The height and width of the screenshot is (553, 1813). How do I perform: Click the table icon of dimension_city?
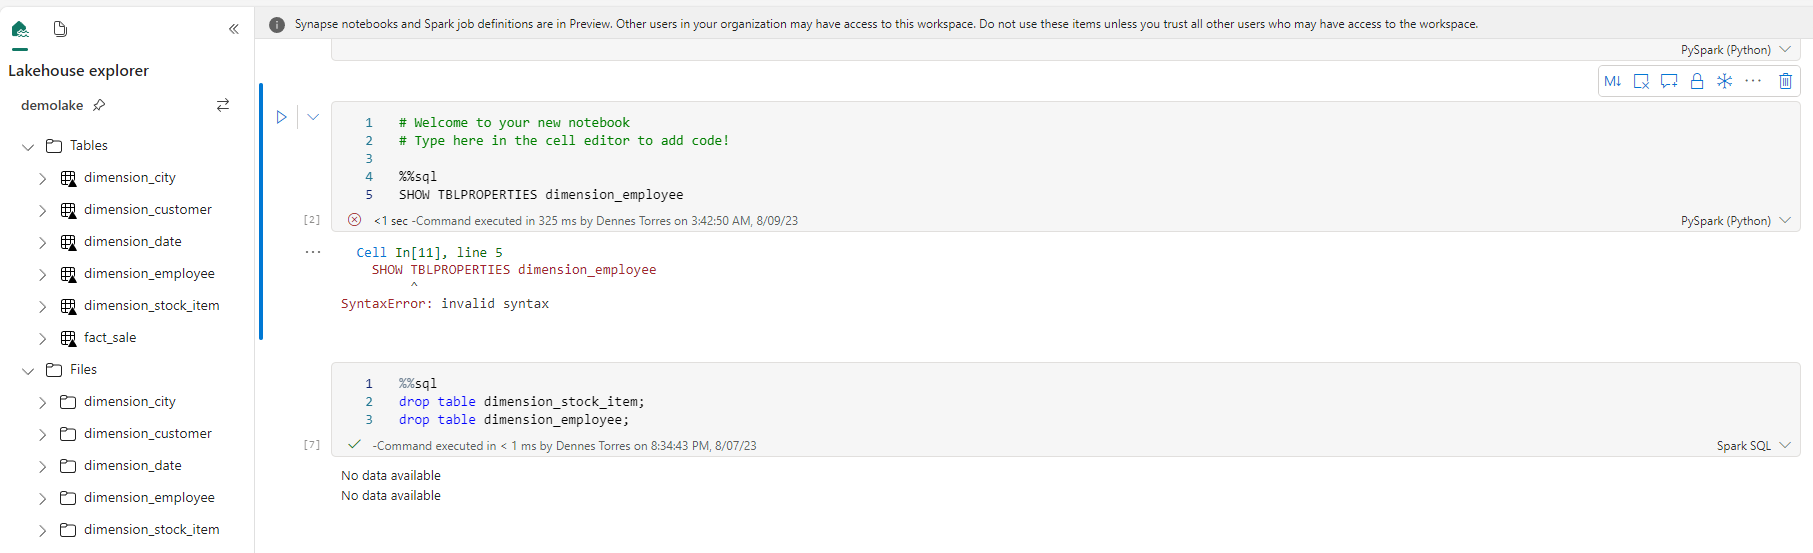tap(68, 178)
